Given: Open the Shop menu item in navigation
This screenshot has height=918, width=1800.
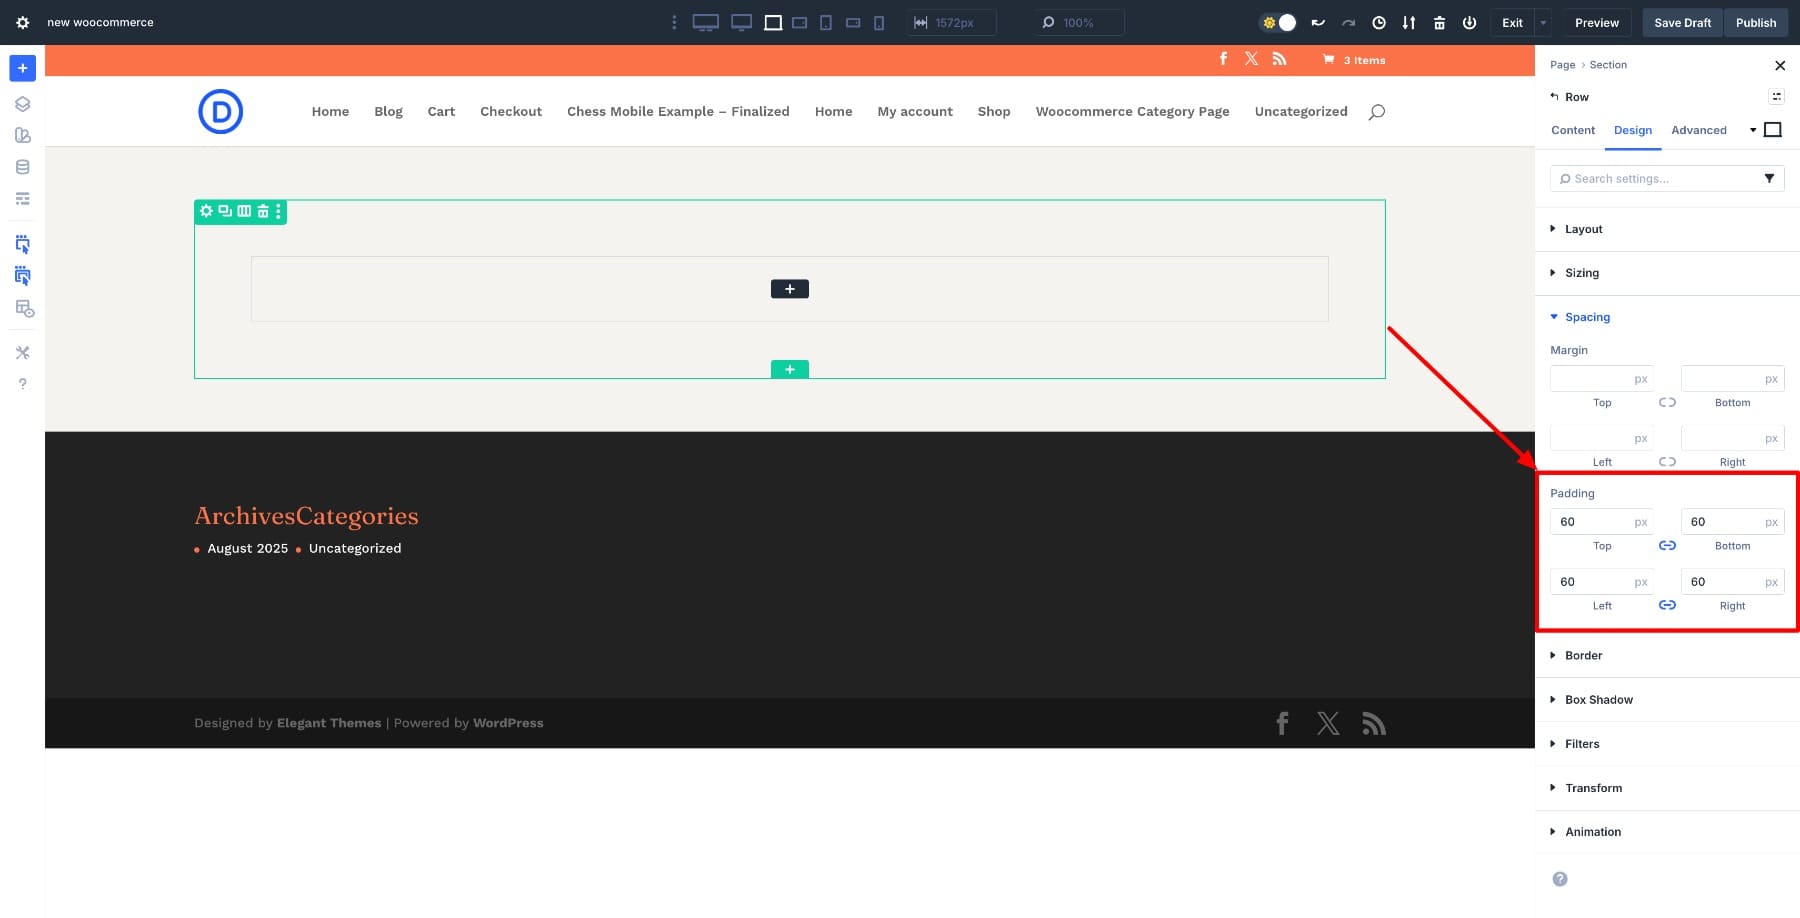Looking at the screenshot, I should [x=994, y=111].
